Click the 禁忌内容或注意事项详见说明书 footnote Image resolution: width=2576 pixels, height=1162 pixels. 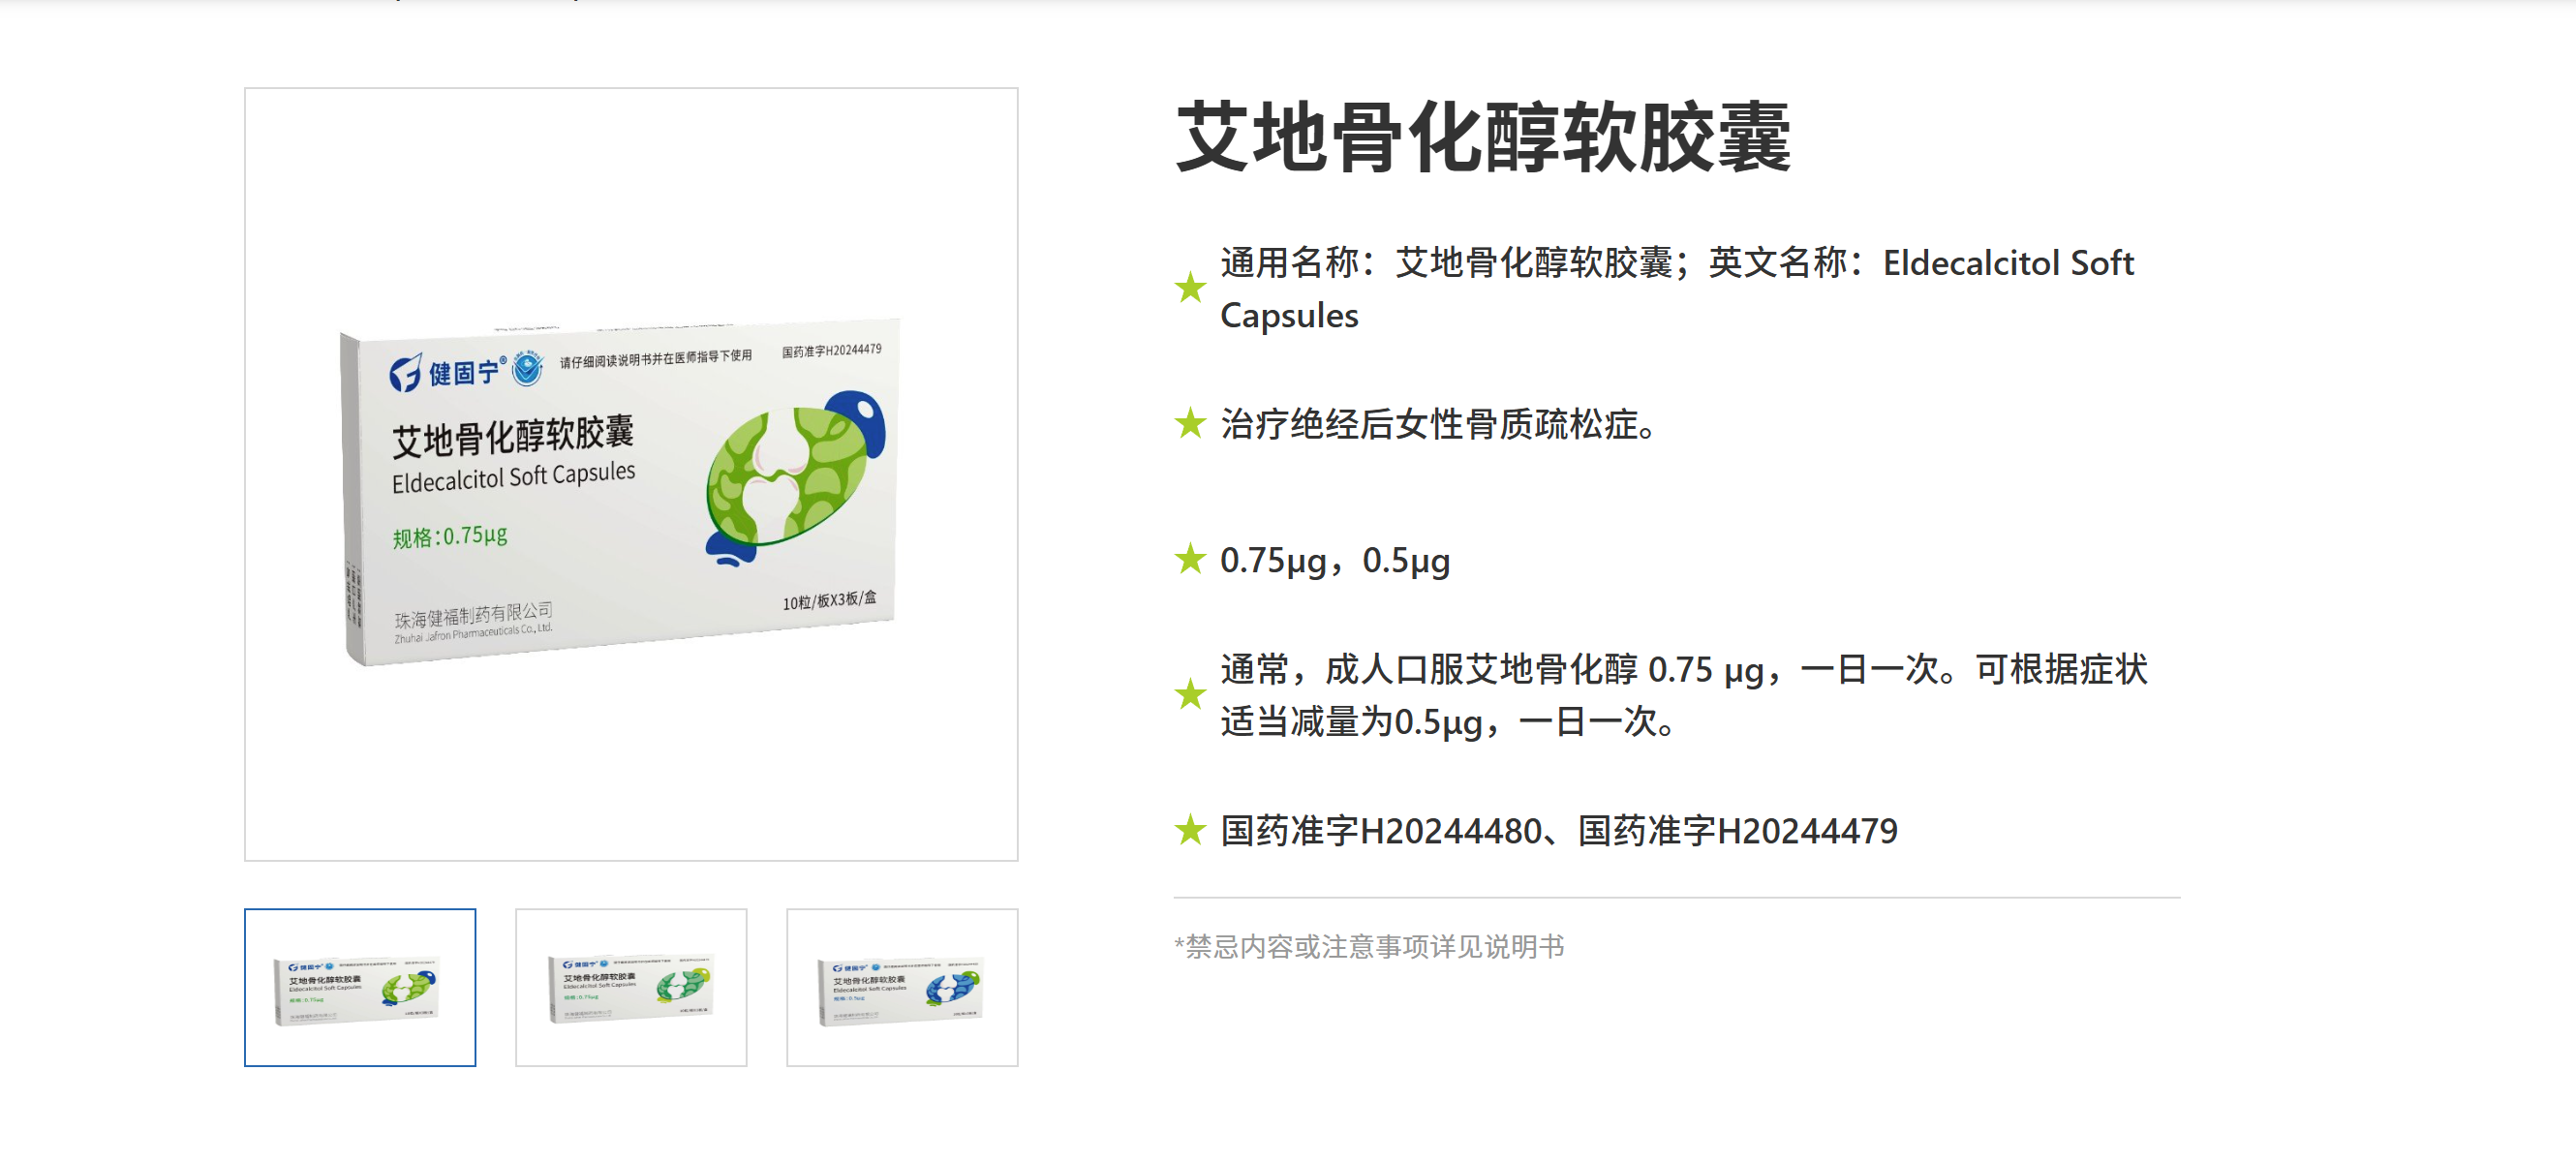(x=1369, y=946)
